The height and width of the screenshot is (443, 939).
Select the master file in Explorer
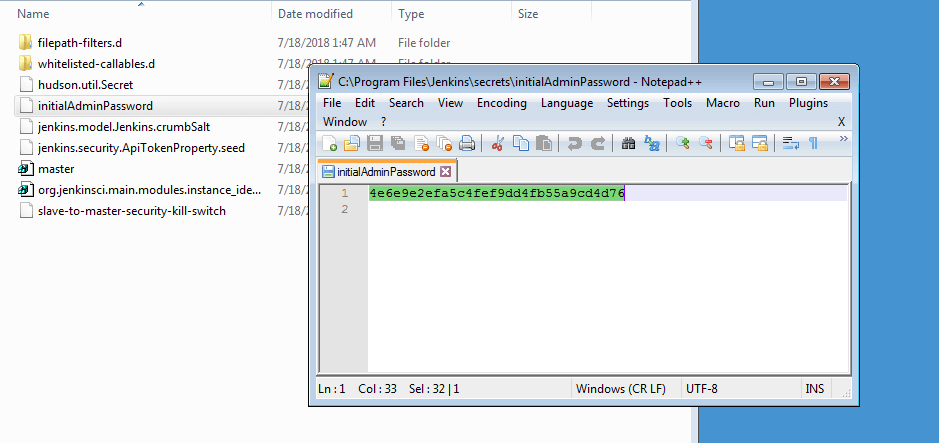pos(56,169)
